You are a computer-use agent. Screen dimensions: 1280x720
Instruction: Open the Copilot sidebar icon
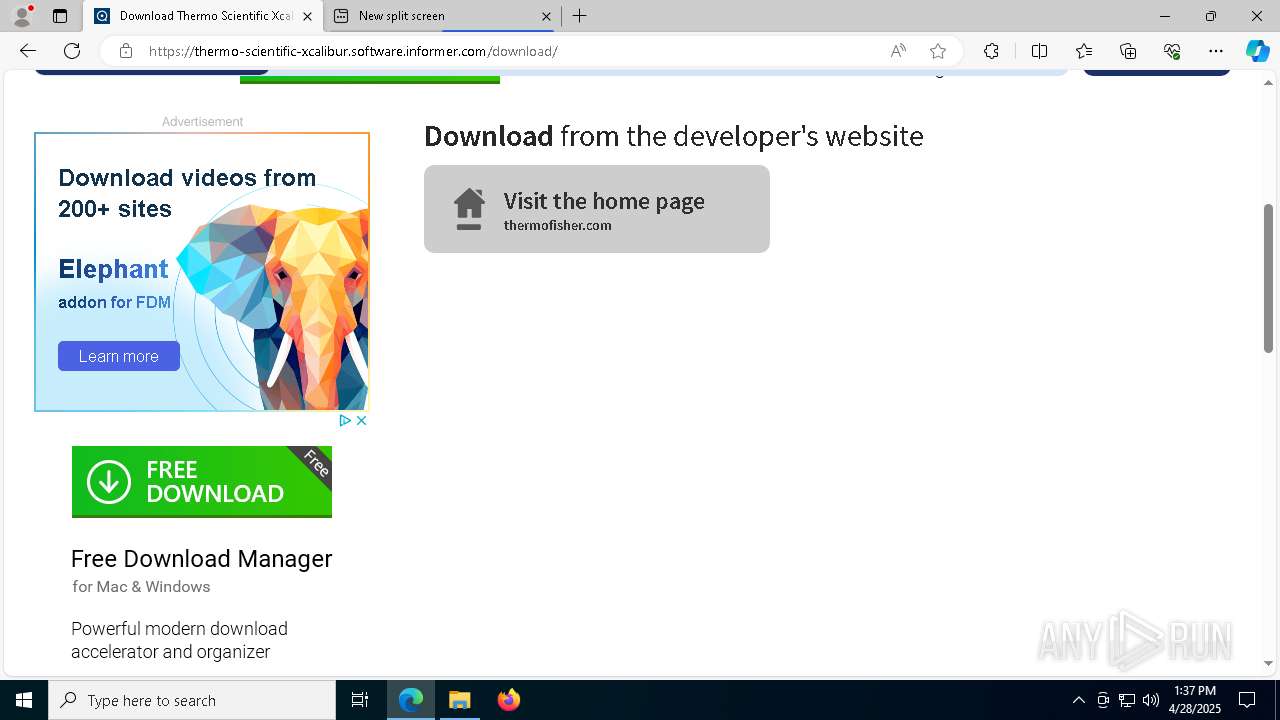click(1258, 51)
